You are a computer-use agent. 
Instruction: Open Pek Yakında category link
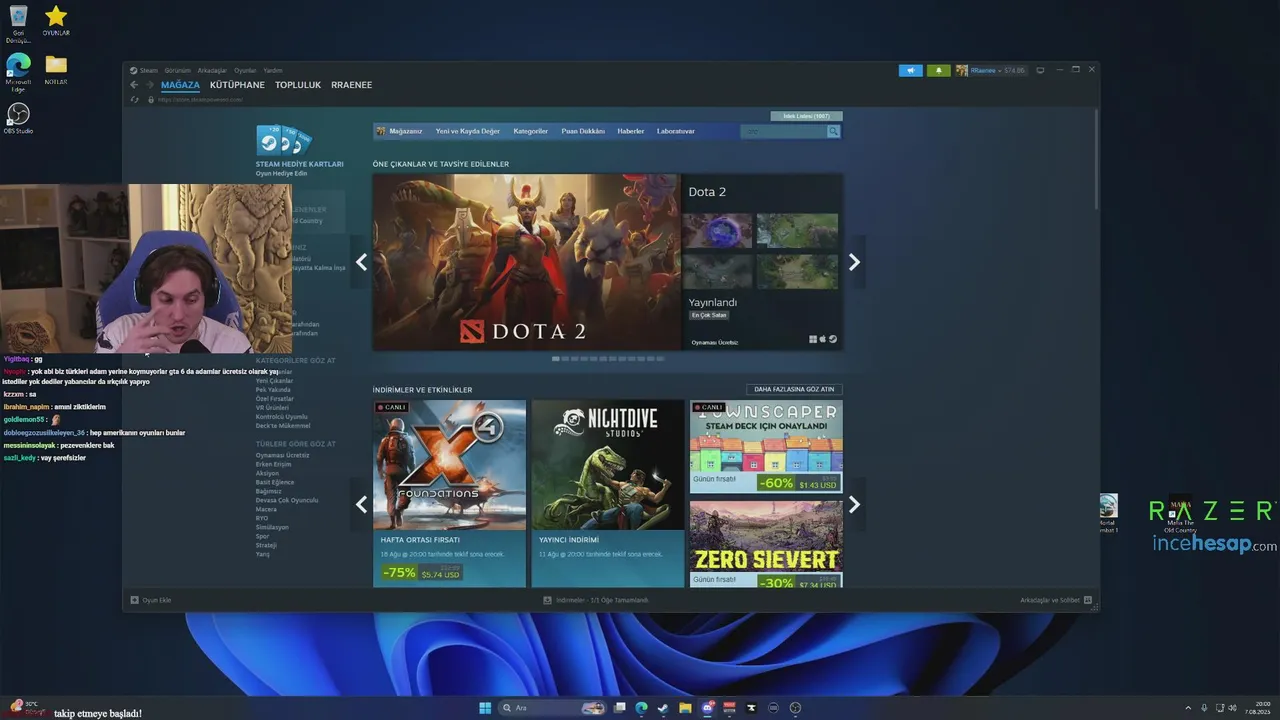273,390
